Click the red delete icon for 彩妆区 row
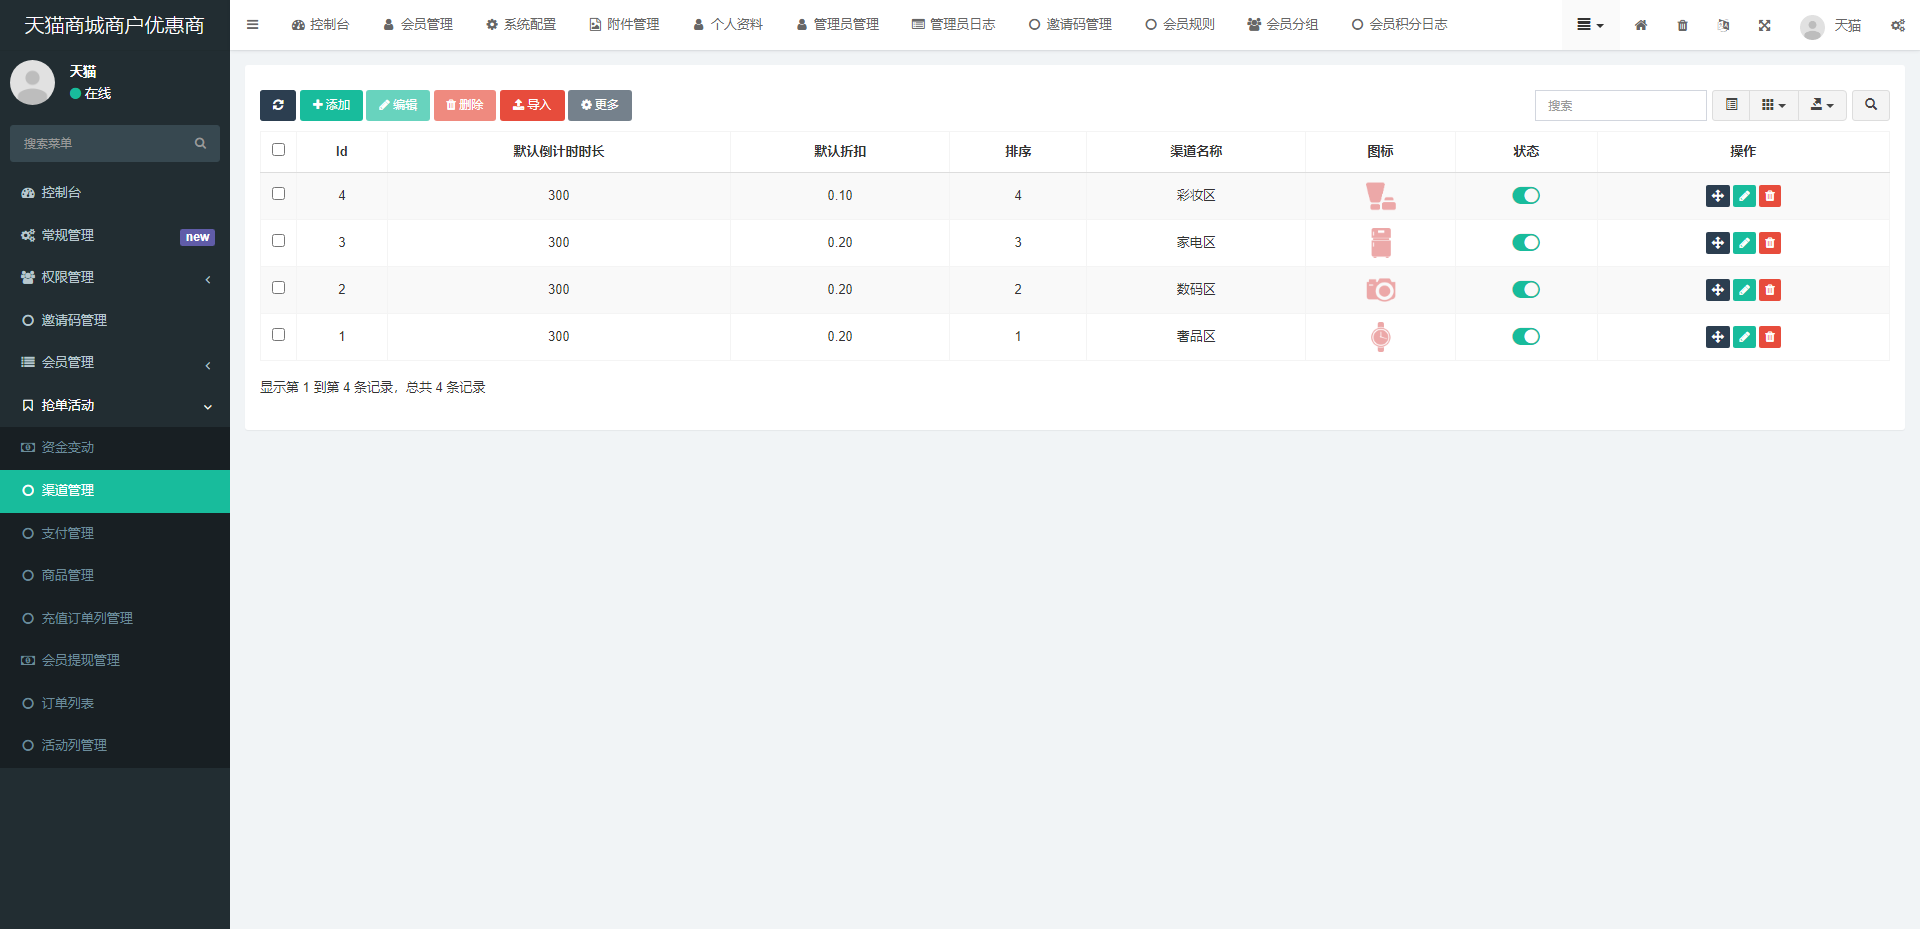This screenshot has height=929, width=1920. pyautogui.click(x=1770, y=196)
